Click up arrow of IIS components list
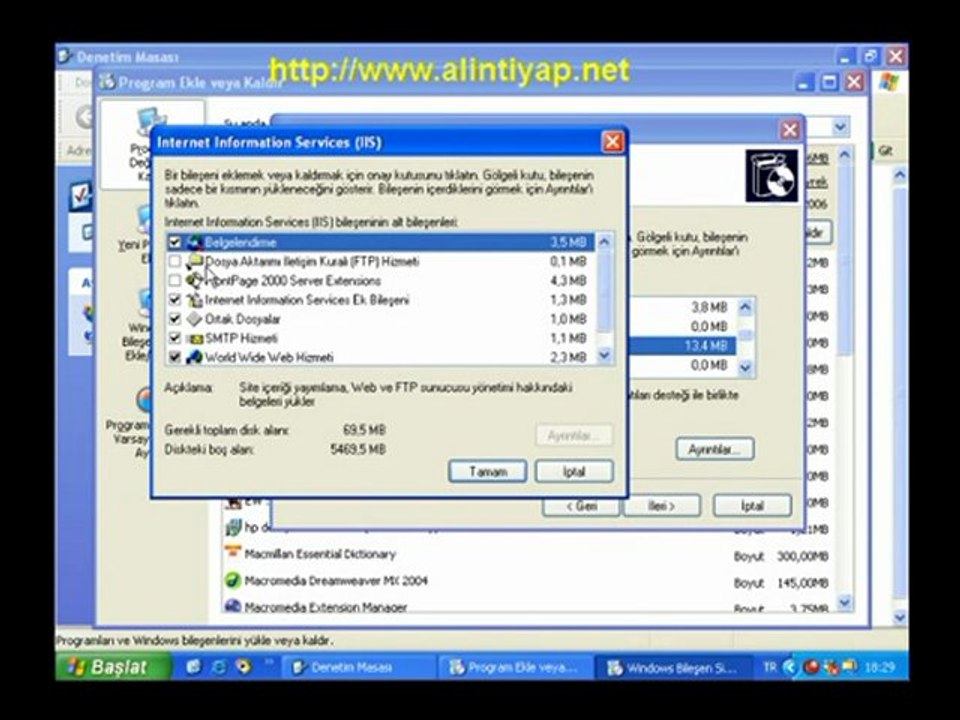 [x=604, y=242]
